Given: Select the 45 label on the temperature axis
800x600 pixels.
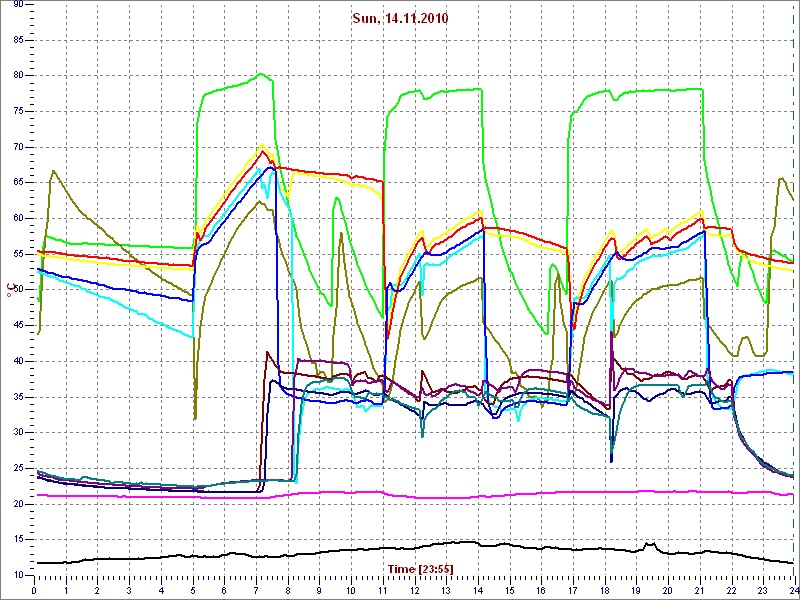Looking at the screenshot, I should point(17,326).
